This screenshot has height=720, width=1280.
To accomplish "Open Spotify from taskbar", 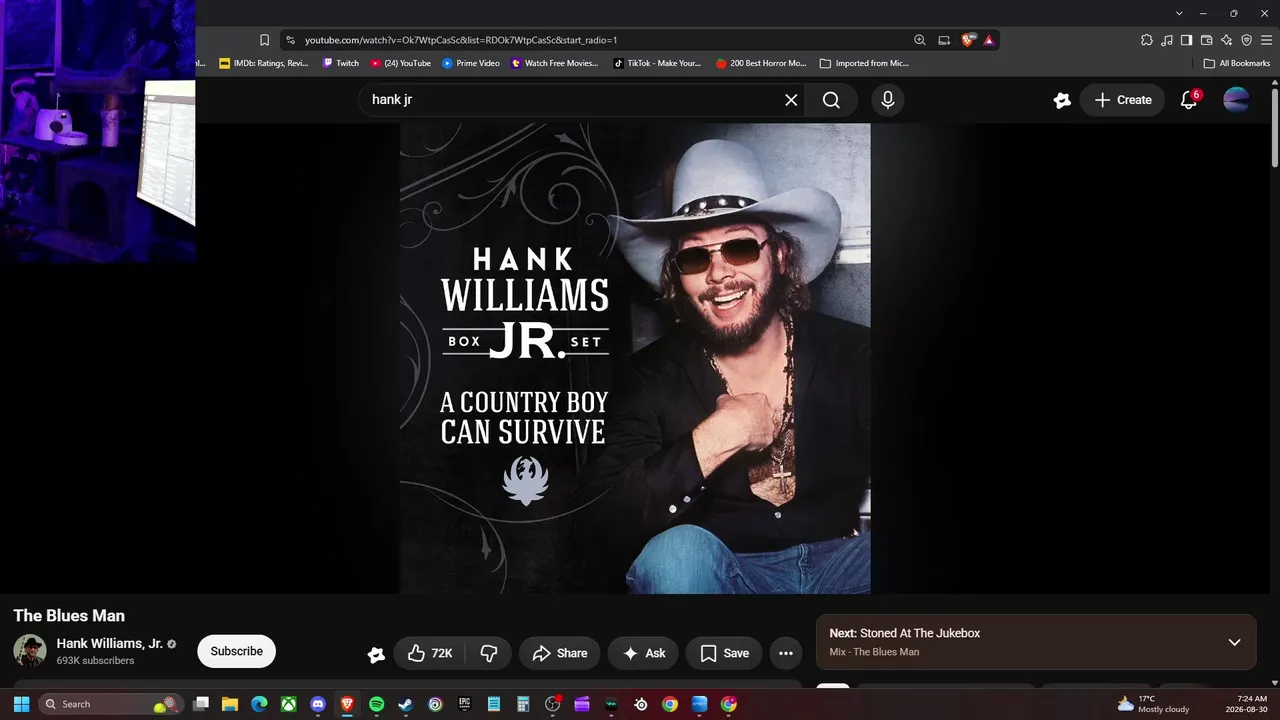I will point(377,704).
